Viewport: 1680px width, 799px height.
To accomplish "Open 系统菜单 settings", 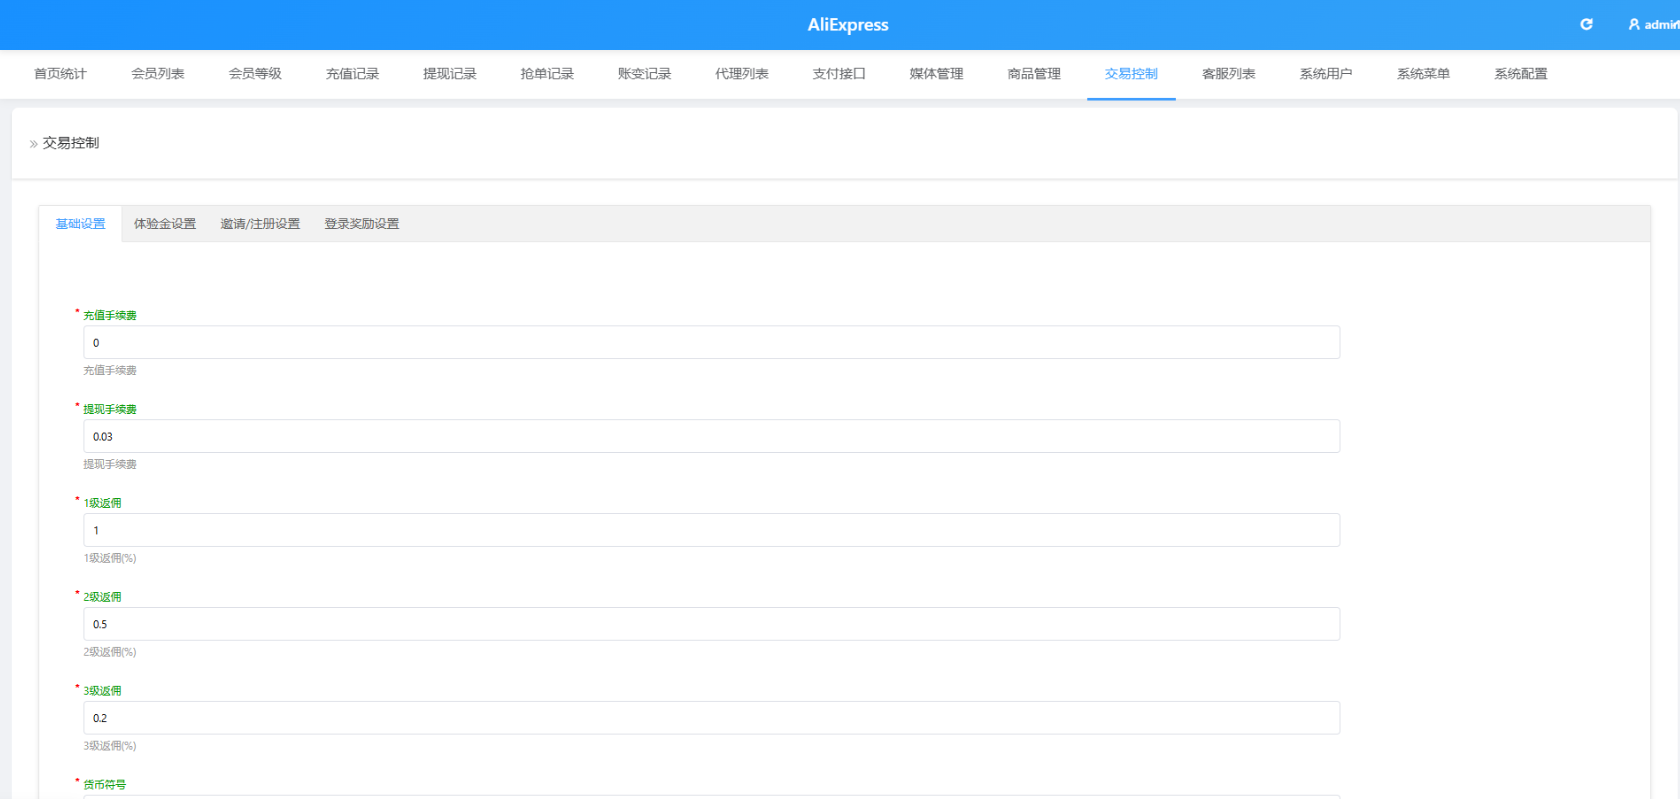I will pyautogui.click(x=1423, y=74).
